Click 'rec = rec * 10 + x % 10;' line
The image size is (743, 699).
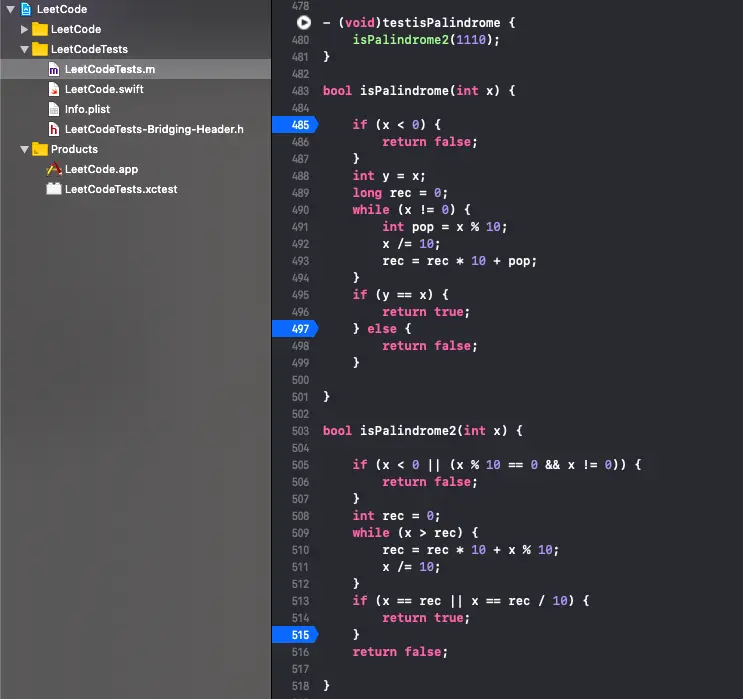[x=471, y=550]
